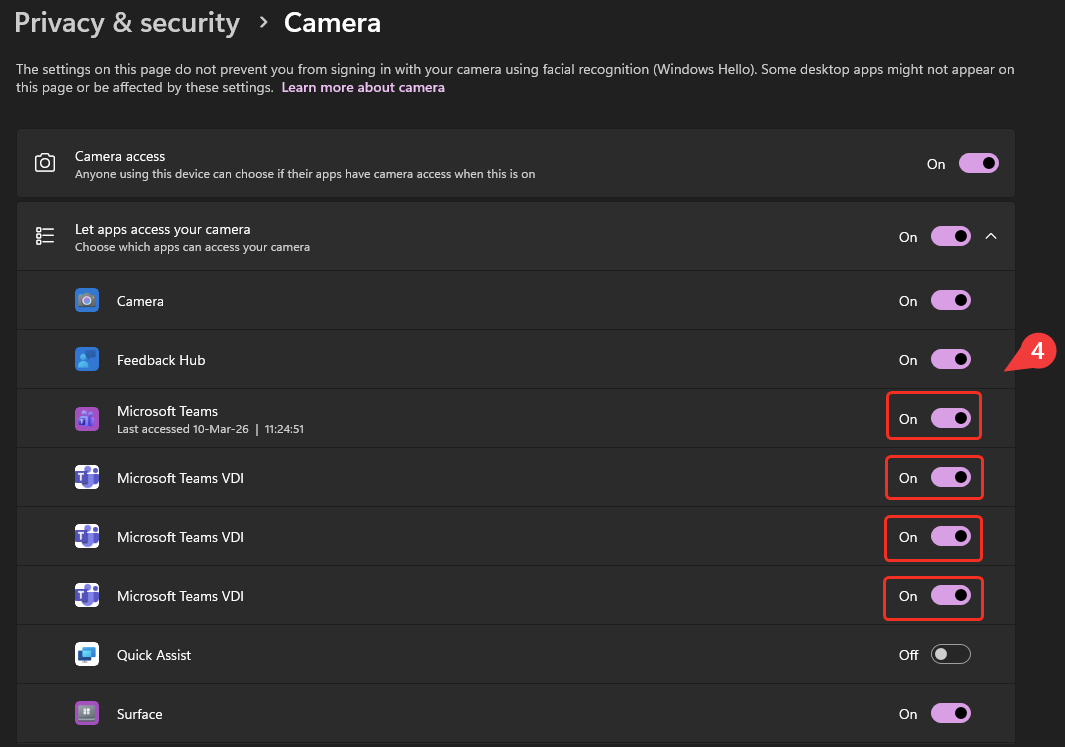Disable camera access for Feedback Hub

point(951,359)
